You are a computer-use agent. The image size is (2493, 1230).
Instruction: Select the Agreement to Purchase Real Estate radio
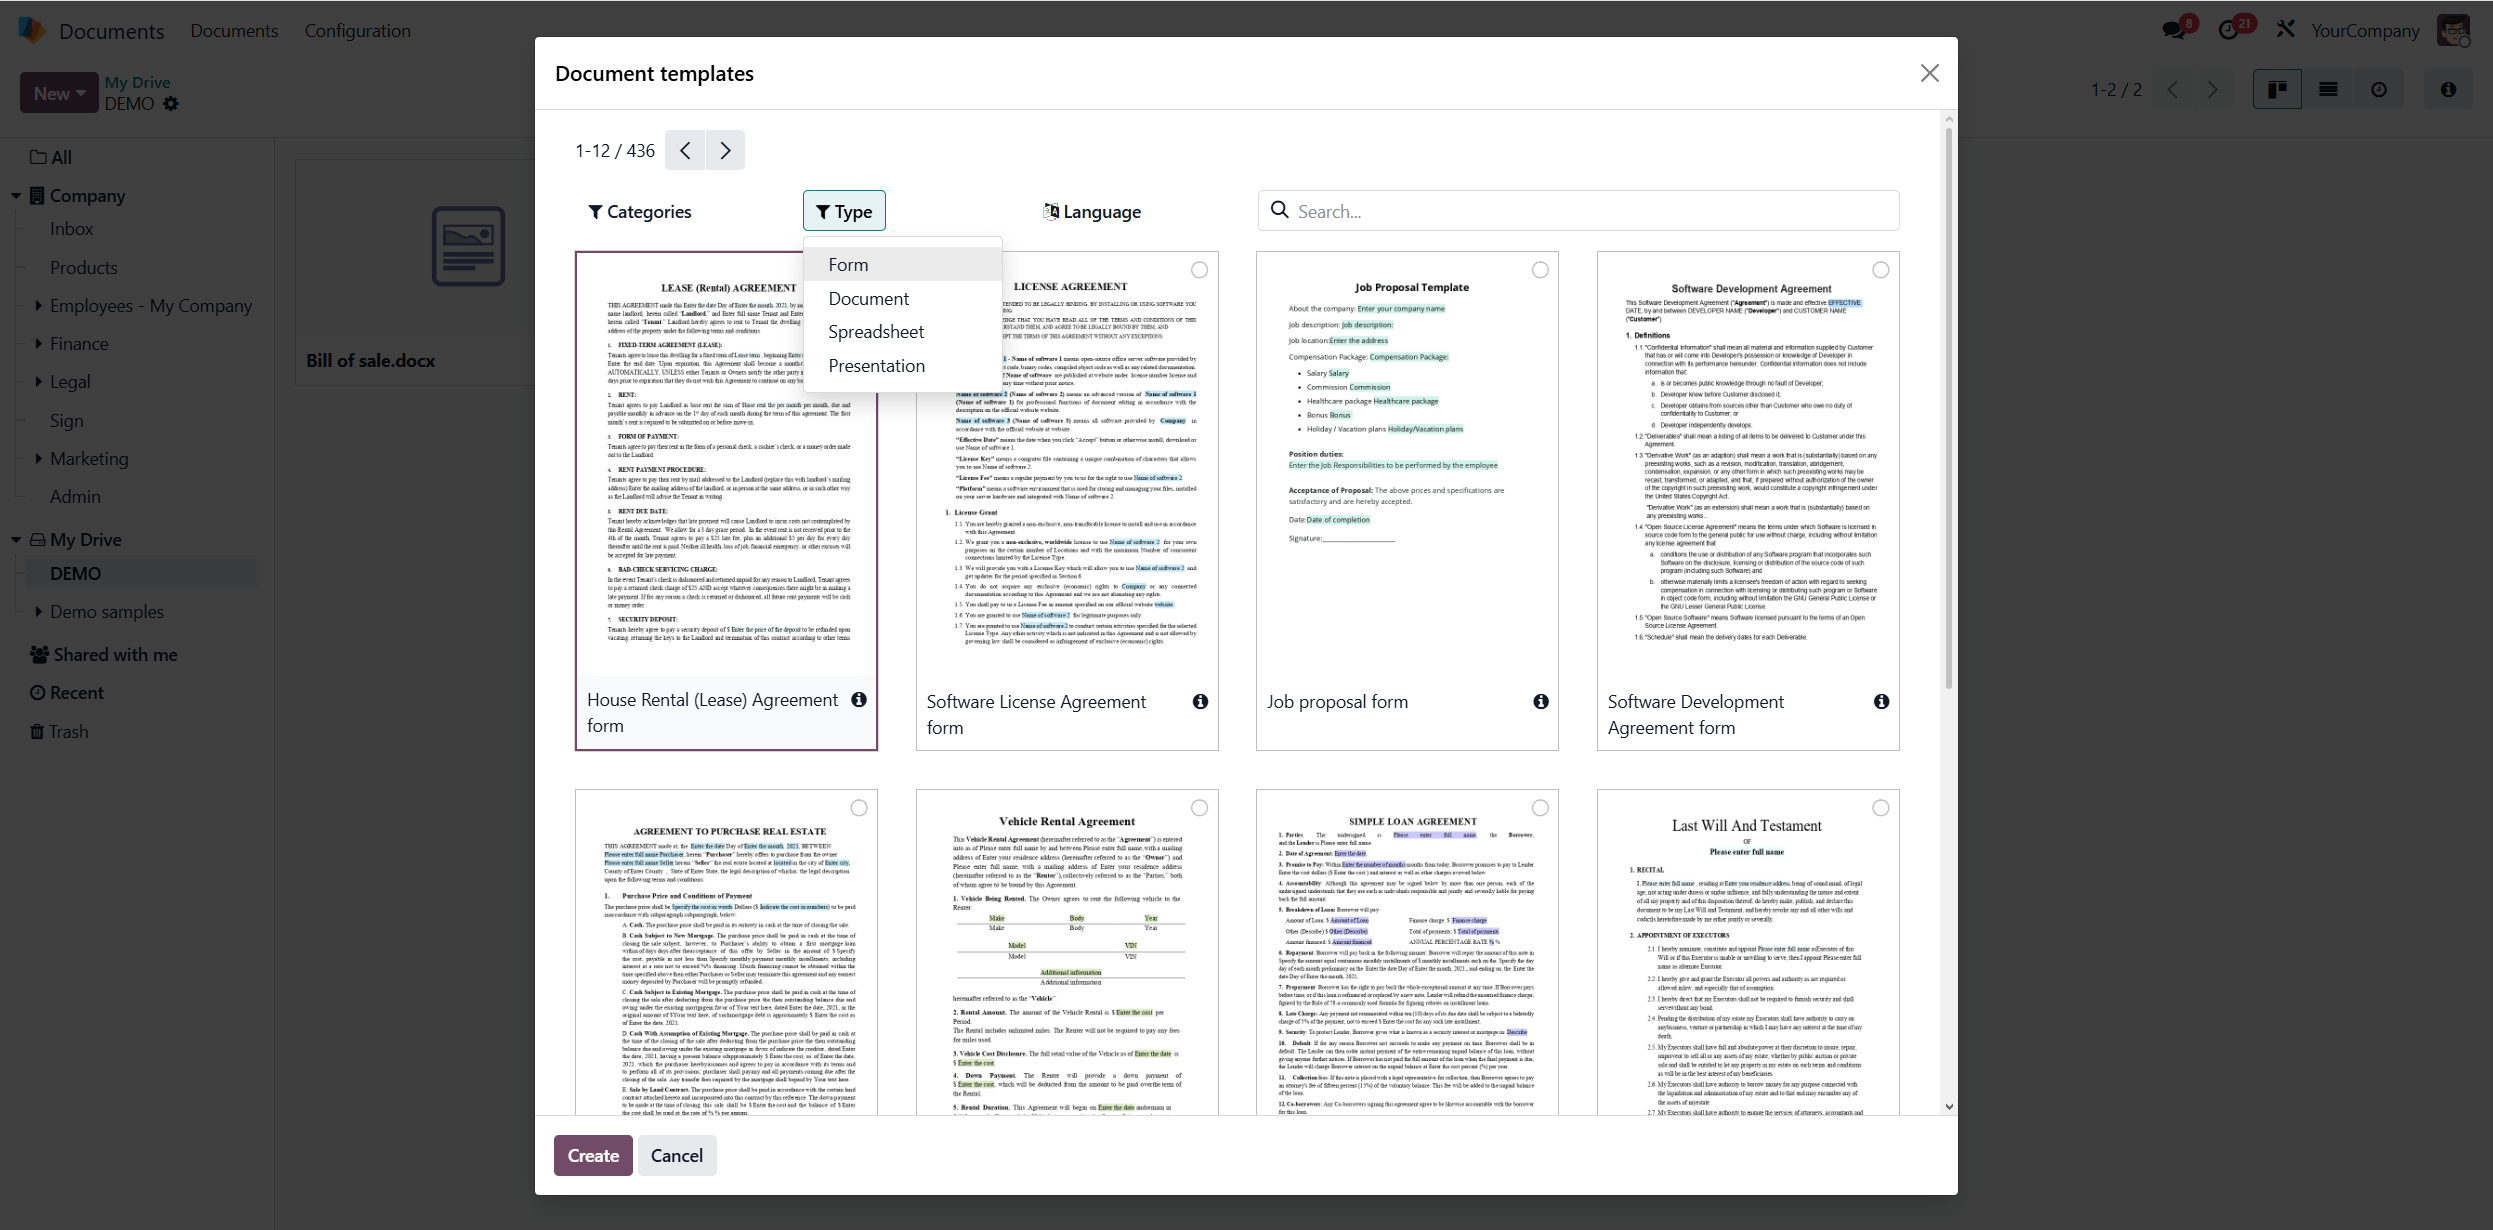tap(859, 808)
